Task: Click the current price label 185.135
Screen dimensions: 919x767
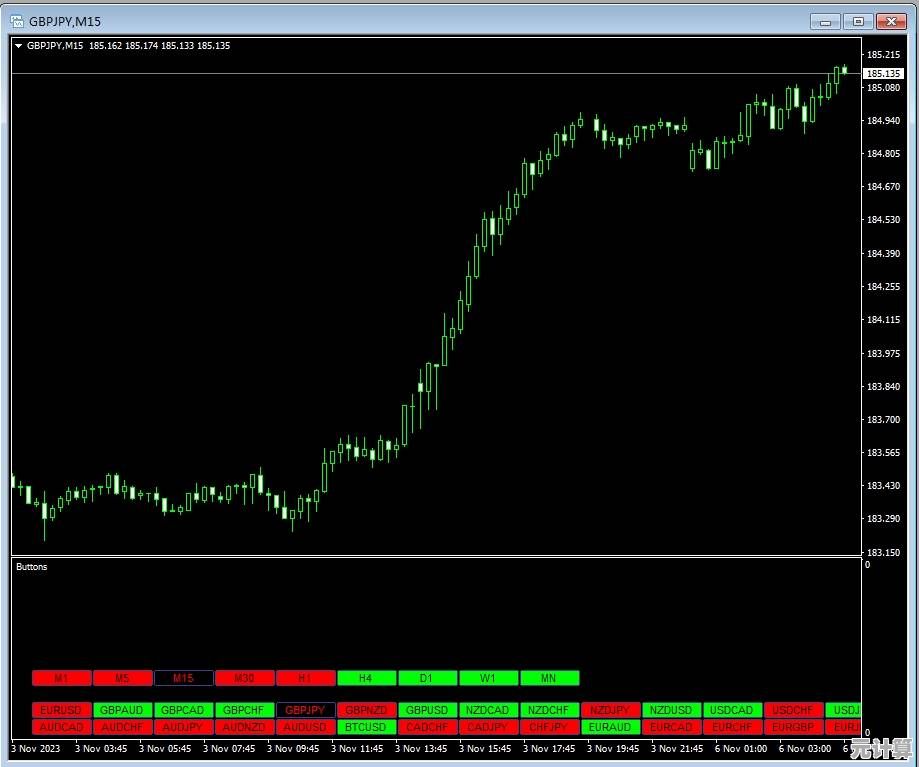Action: (x=883, y=73)
